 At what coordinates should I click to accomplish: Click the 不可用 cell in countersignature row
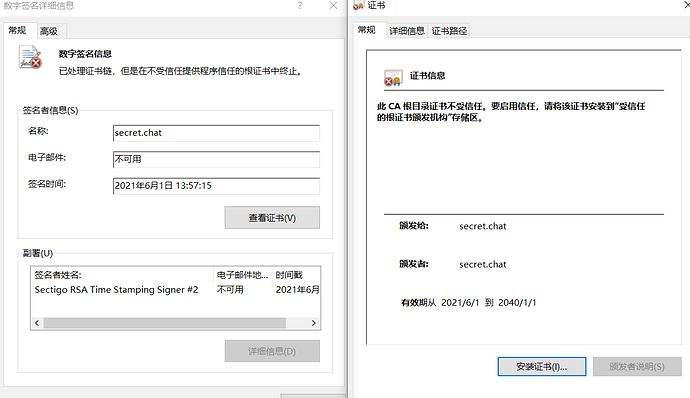click(x=230, y=290)
